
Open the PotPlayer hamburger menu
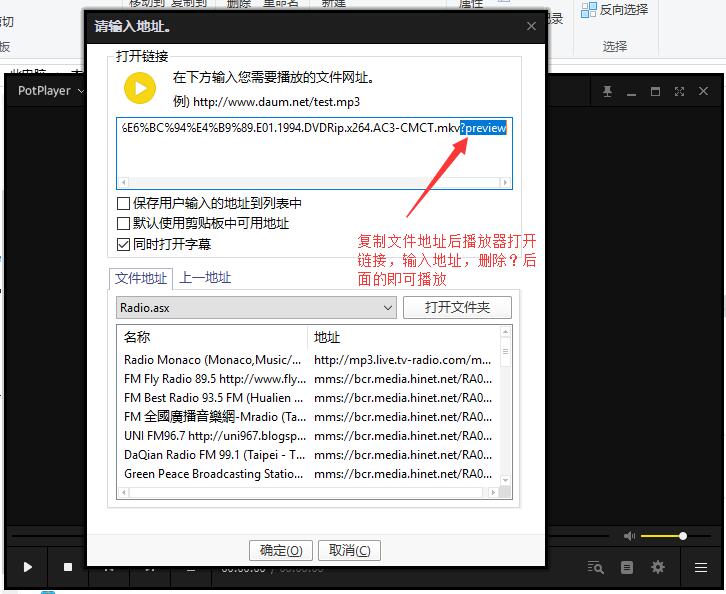tap(701, 567)
